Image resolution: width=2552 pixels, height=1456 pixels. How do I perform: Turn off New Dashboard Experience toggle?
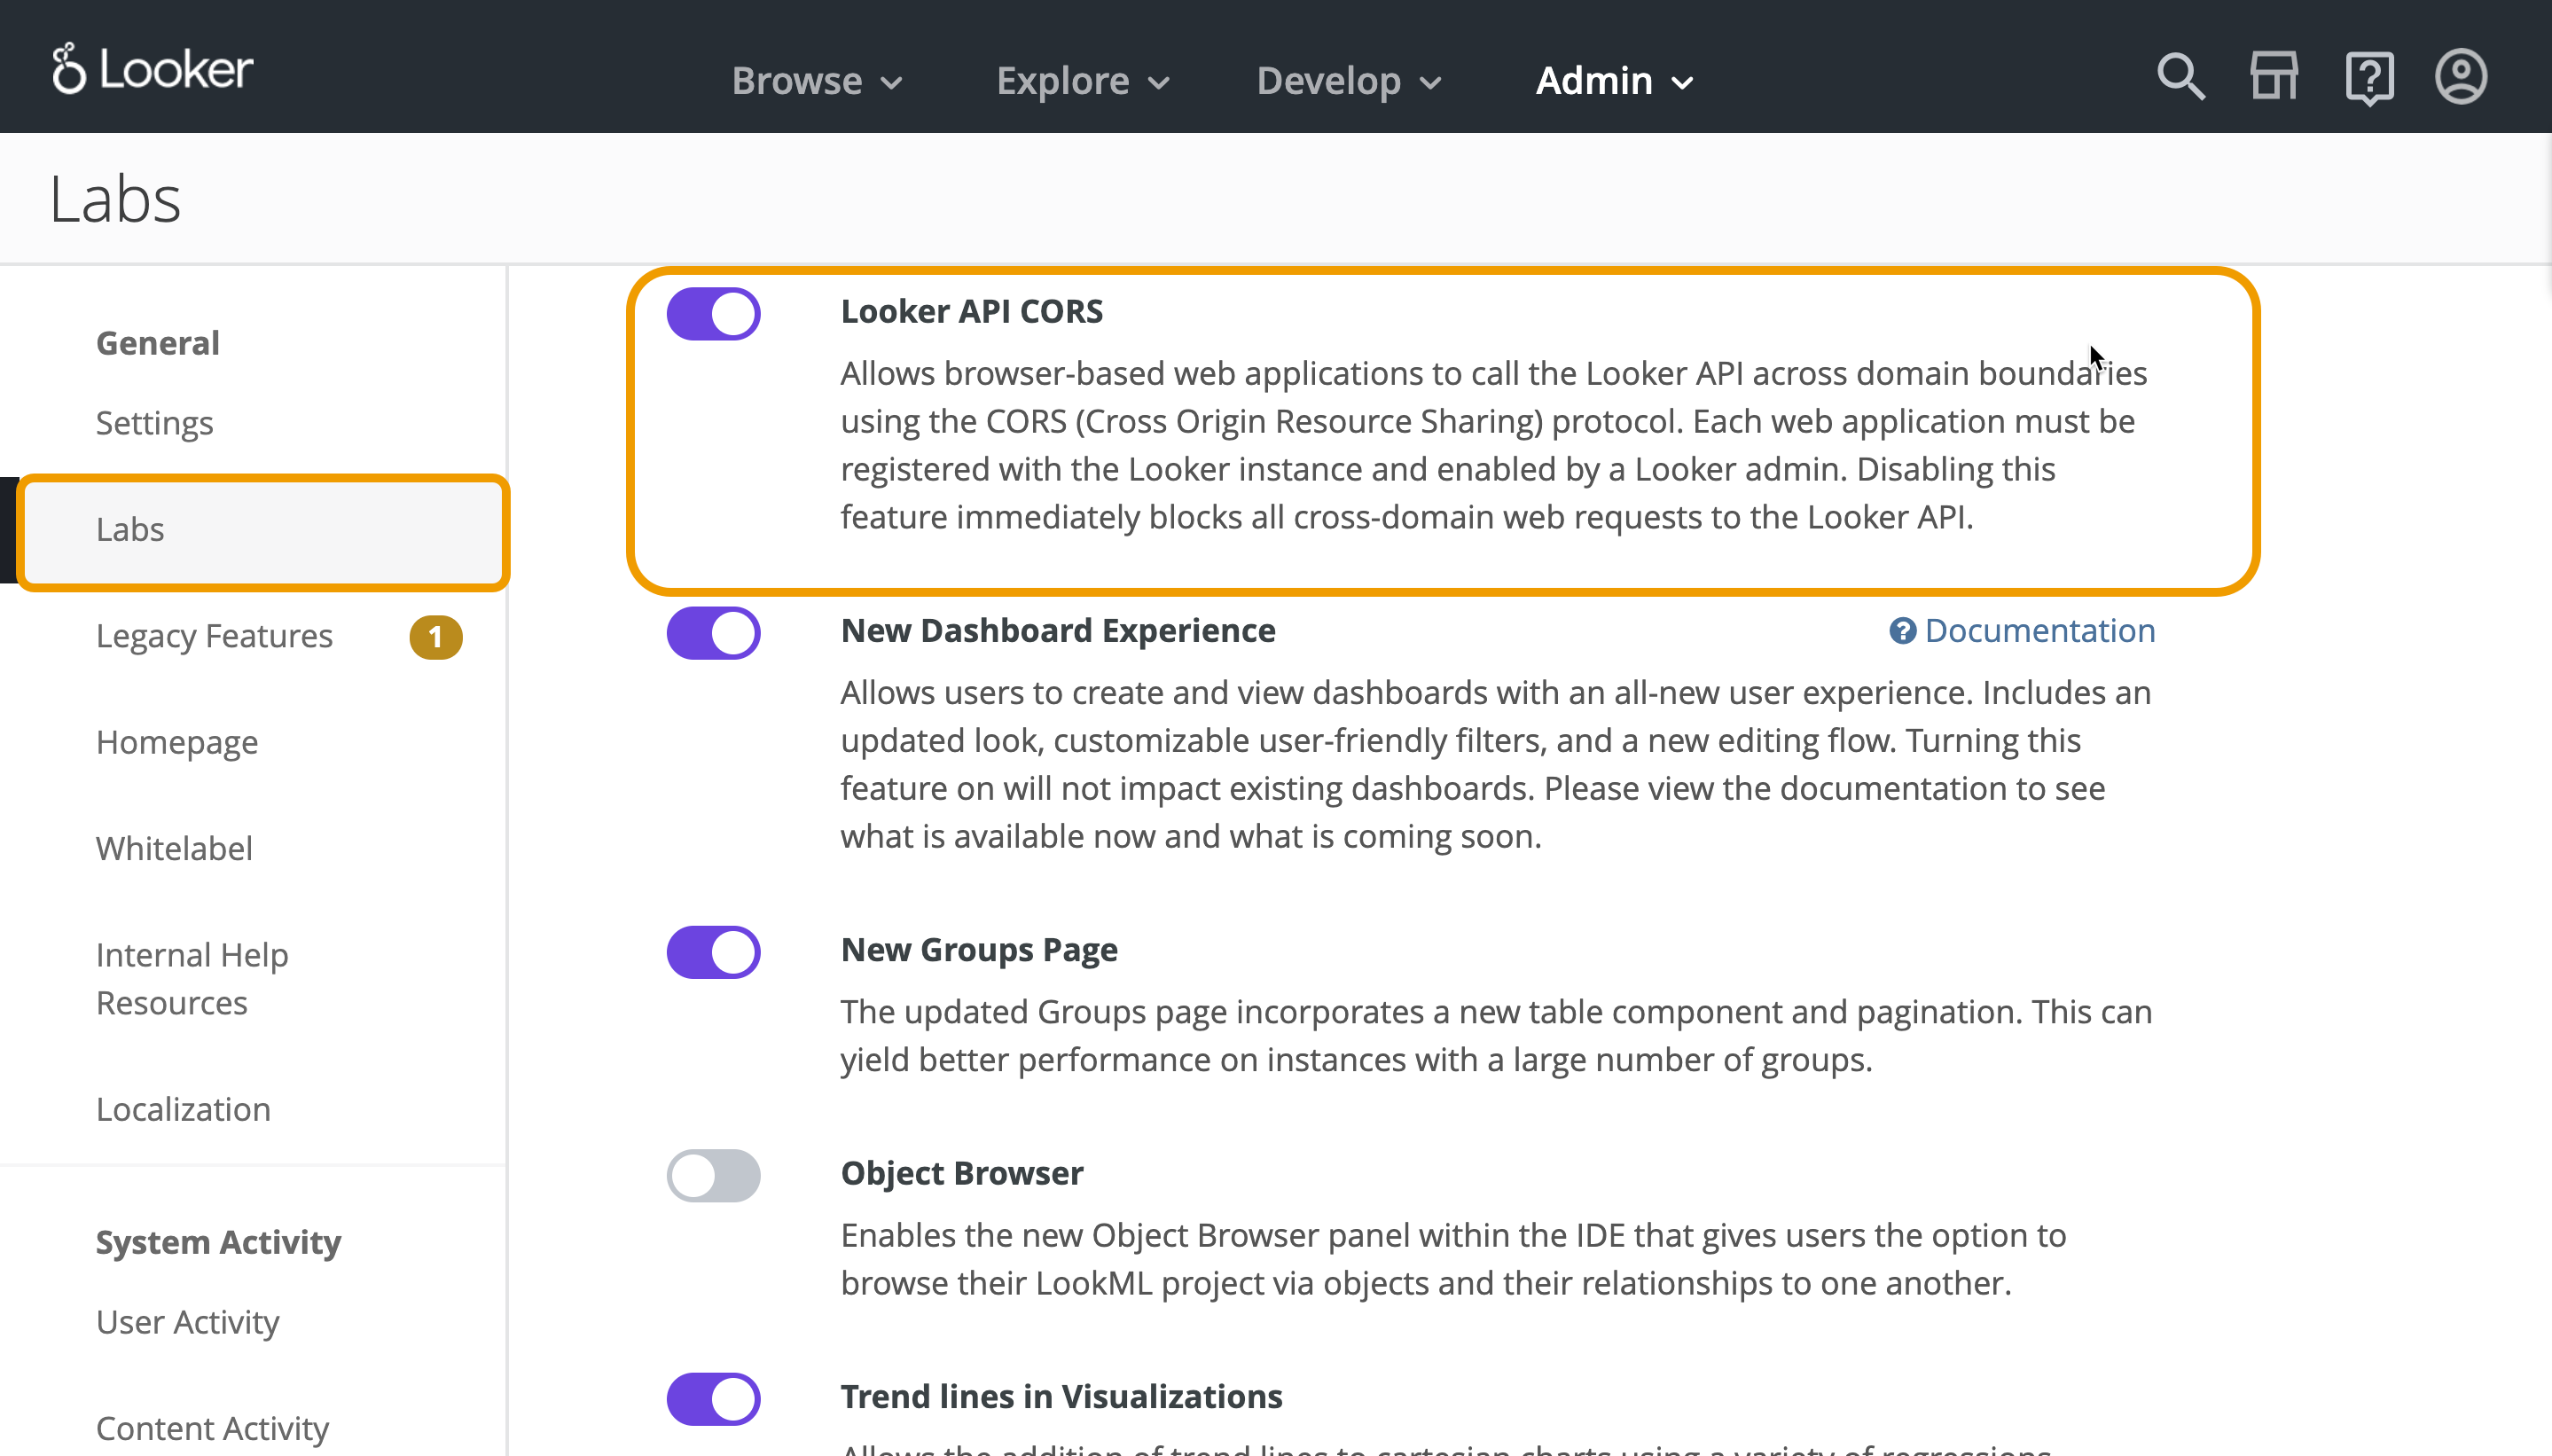[714, 633]
